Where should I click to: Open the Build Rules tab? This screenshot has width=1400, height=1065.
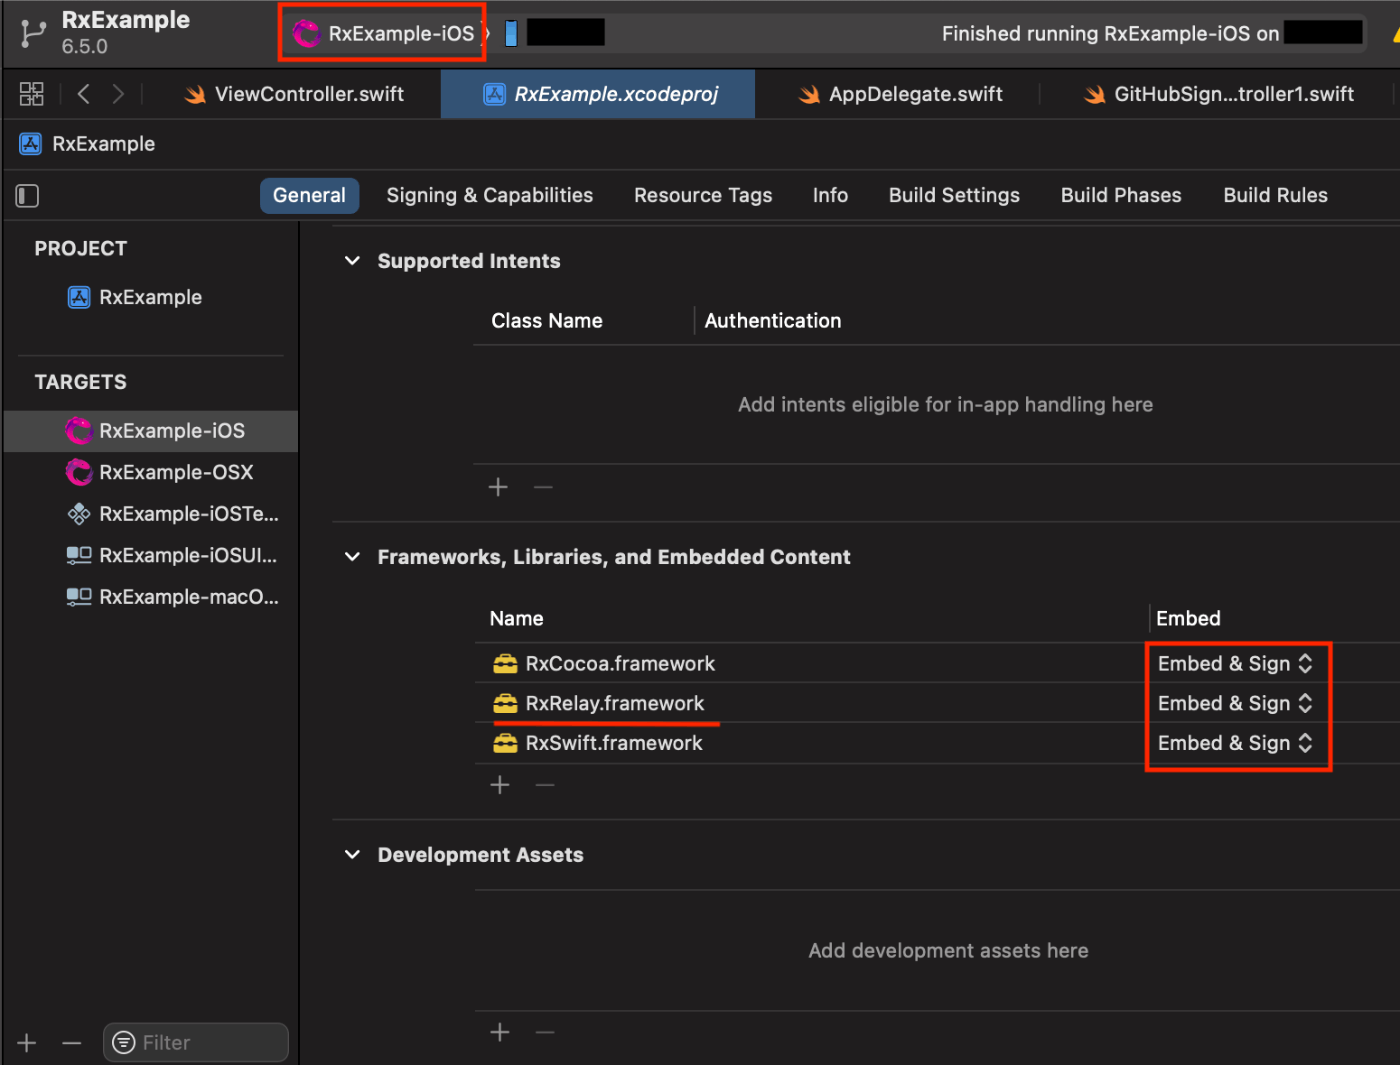pyautogui.click(x=1275, y=195)
